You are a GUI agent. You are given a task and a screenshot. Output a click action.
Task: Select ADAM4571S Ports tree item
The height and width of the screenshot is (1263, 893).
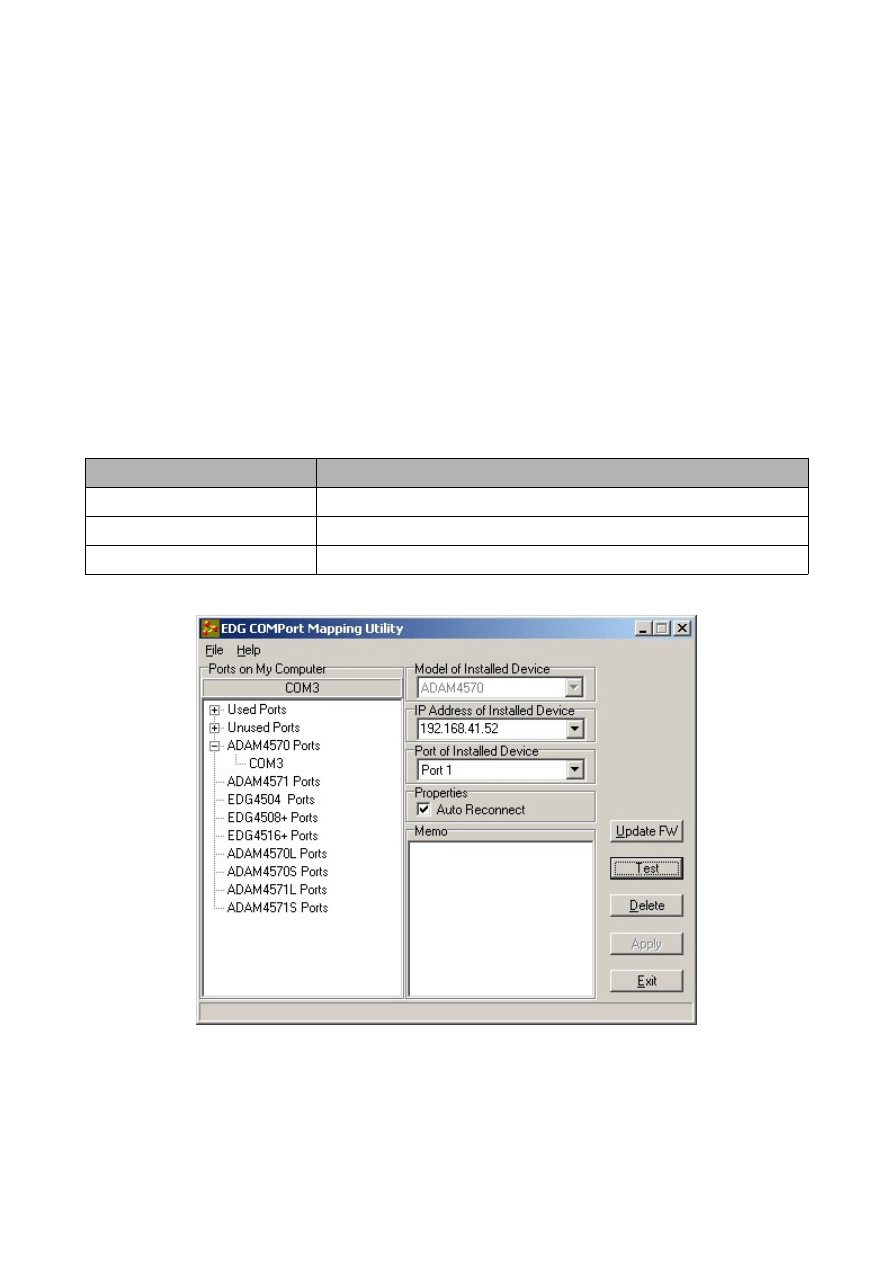[277, 908]
